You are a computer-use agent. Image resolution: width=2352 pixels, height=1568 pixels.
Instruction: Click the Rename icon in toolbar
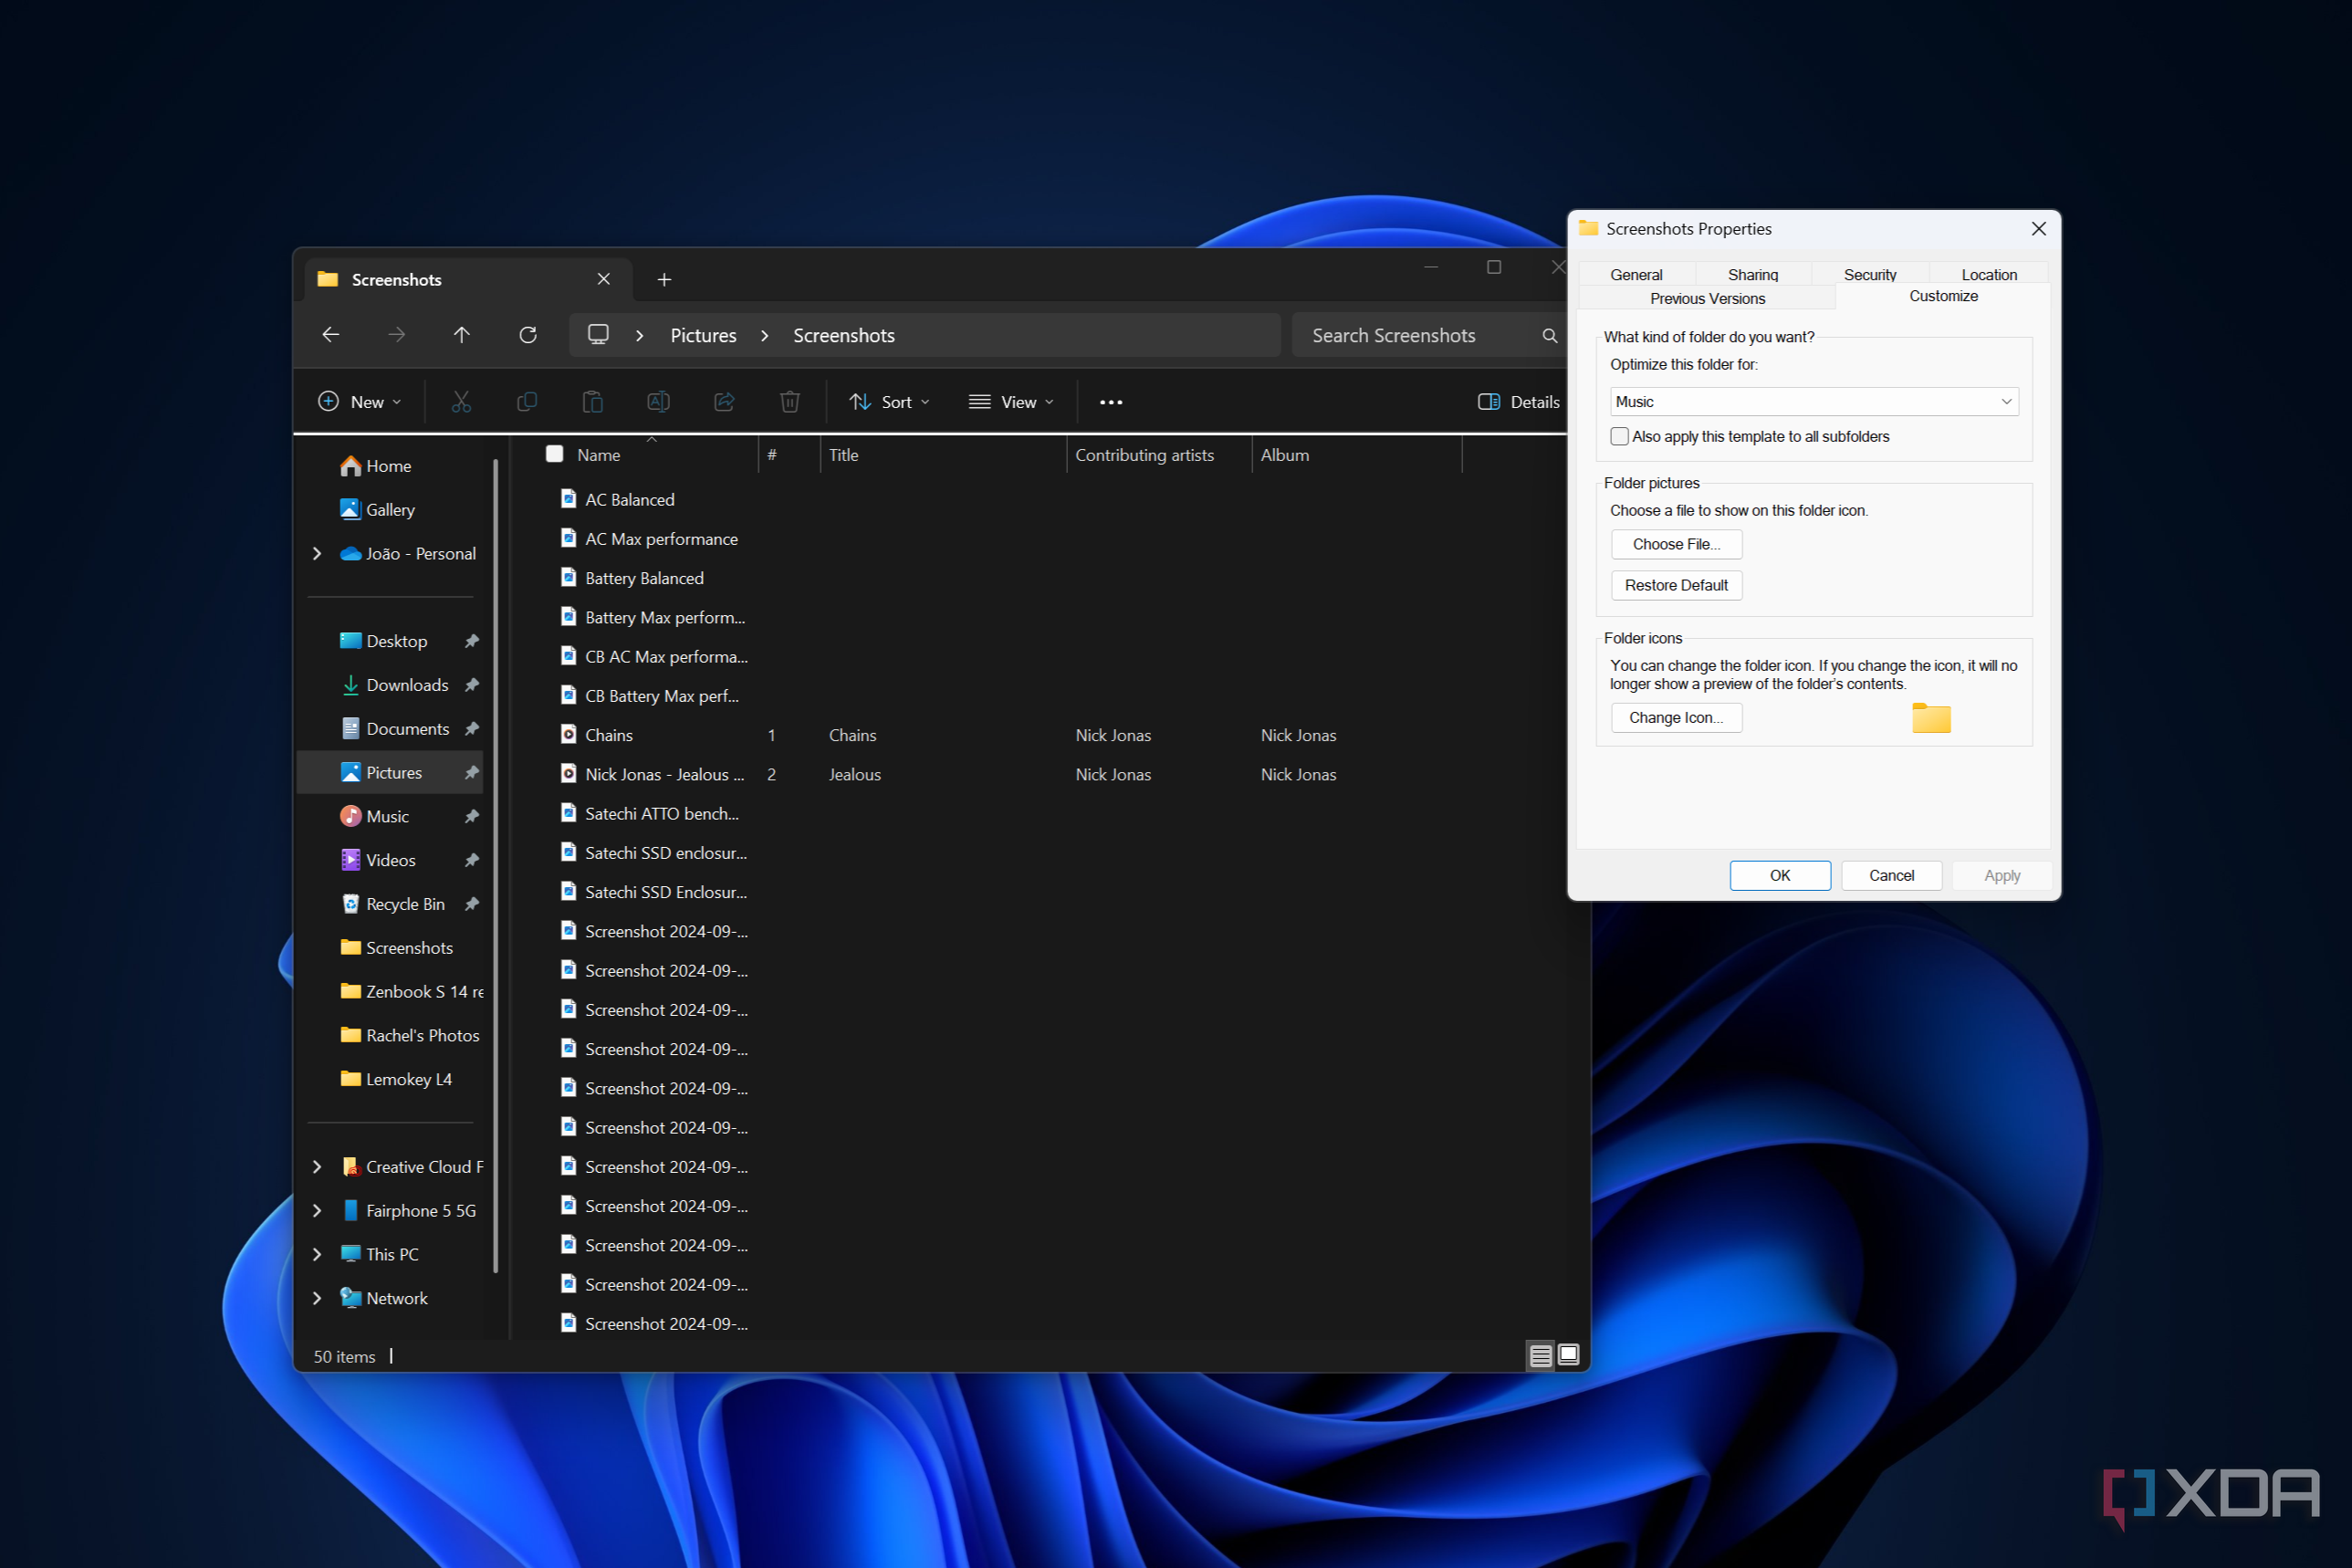(658, 402)
